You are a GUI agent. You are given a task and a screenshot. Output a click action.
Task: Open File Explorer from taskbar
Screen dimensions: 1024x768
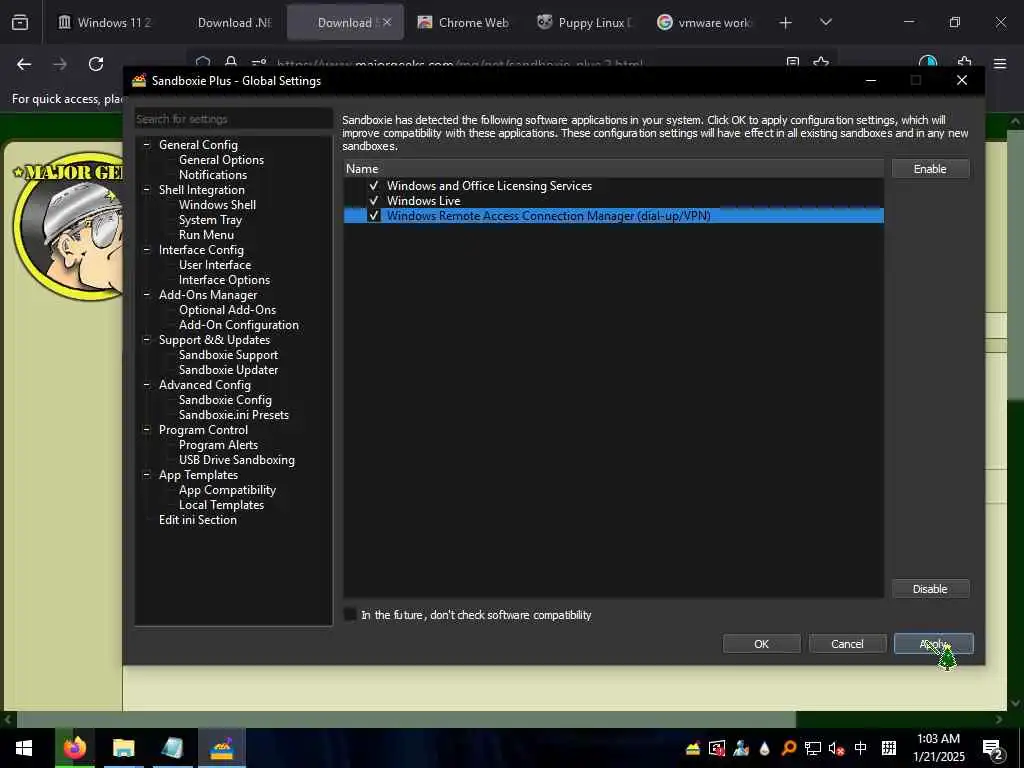click(x=123, y=748)
